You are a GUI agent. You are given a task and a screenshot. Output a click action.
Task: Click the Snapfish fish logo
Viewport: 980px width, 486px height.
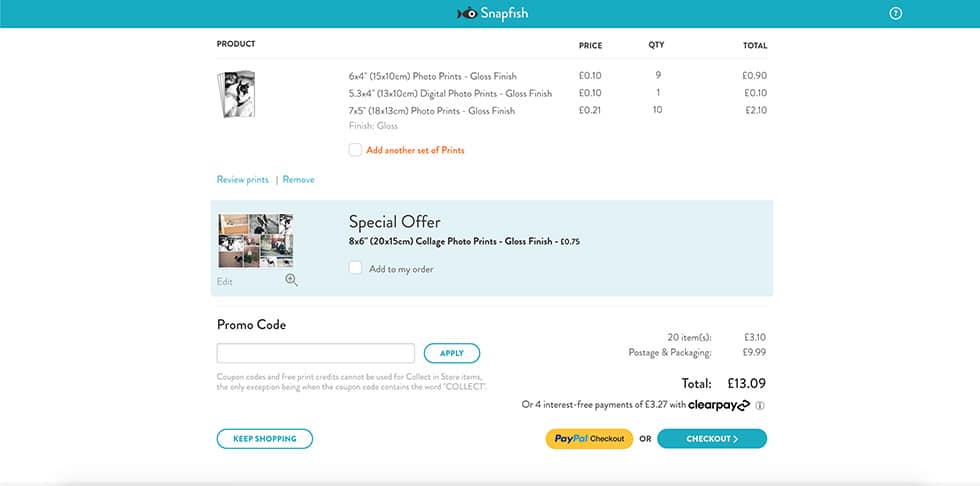pyautogui.click(x=466, y=14)
